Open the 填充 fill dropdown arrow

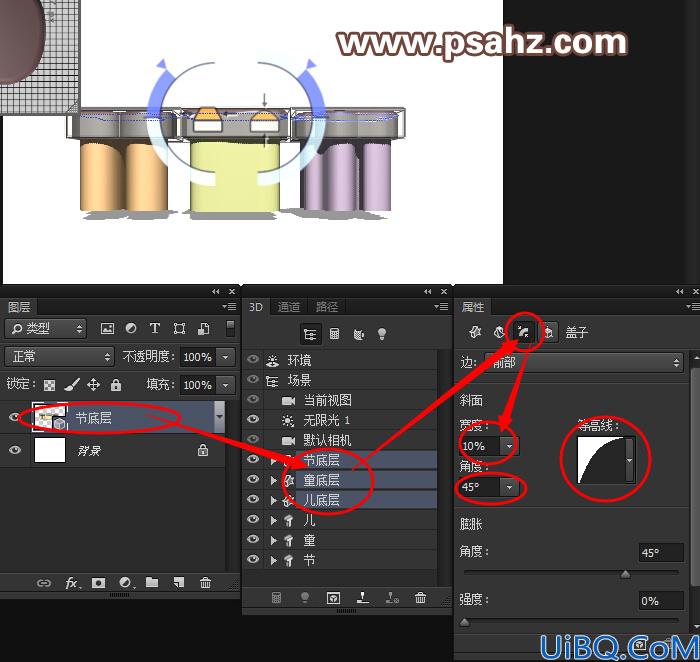click(x=226, y=384)
